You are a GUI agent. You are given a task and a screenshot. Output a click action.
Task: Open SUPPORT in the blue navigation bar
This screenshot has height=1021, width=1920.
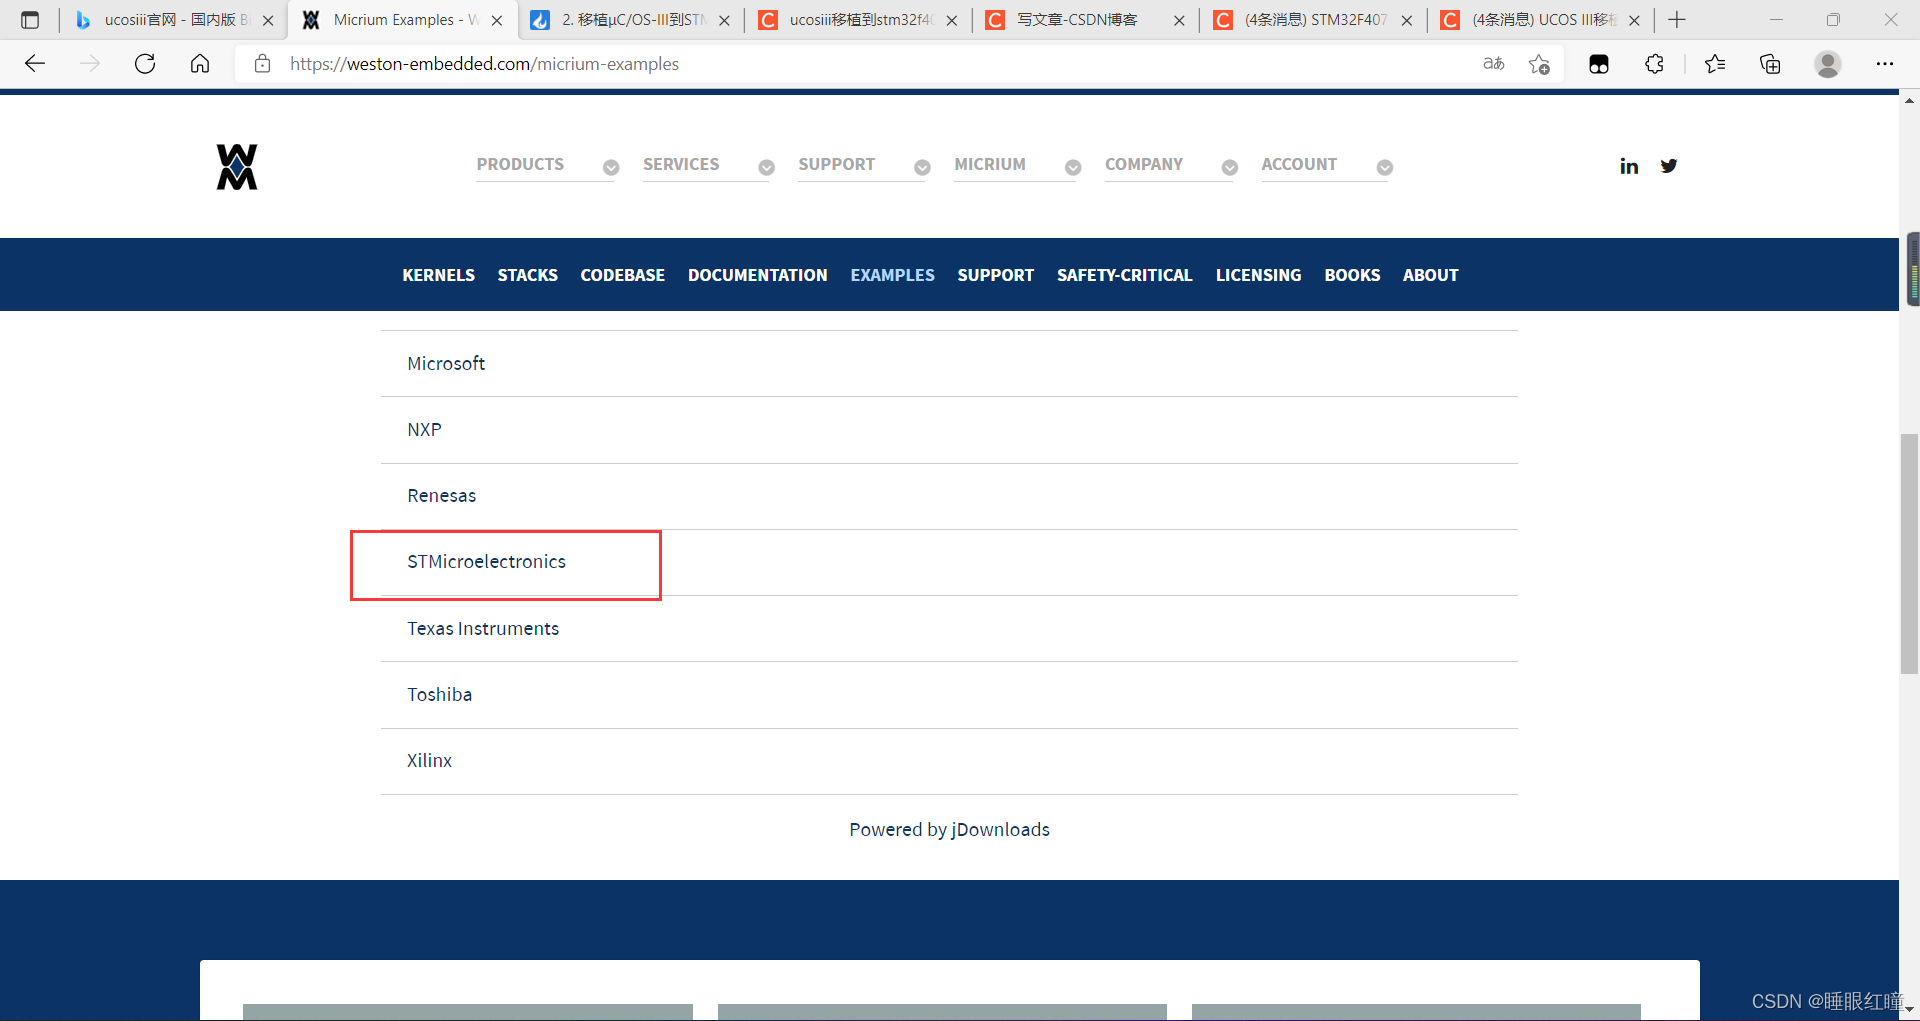996,275
